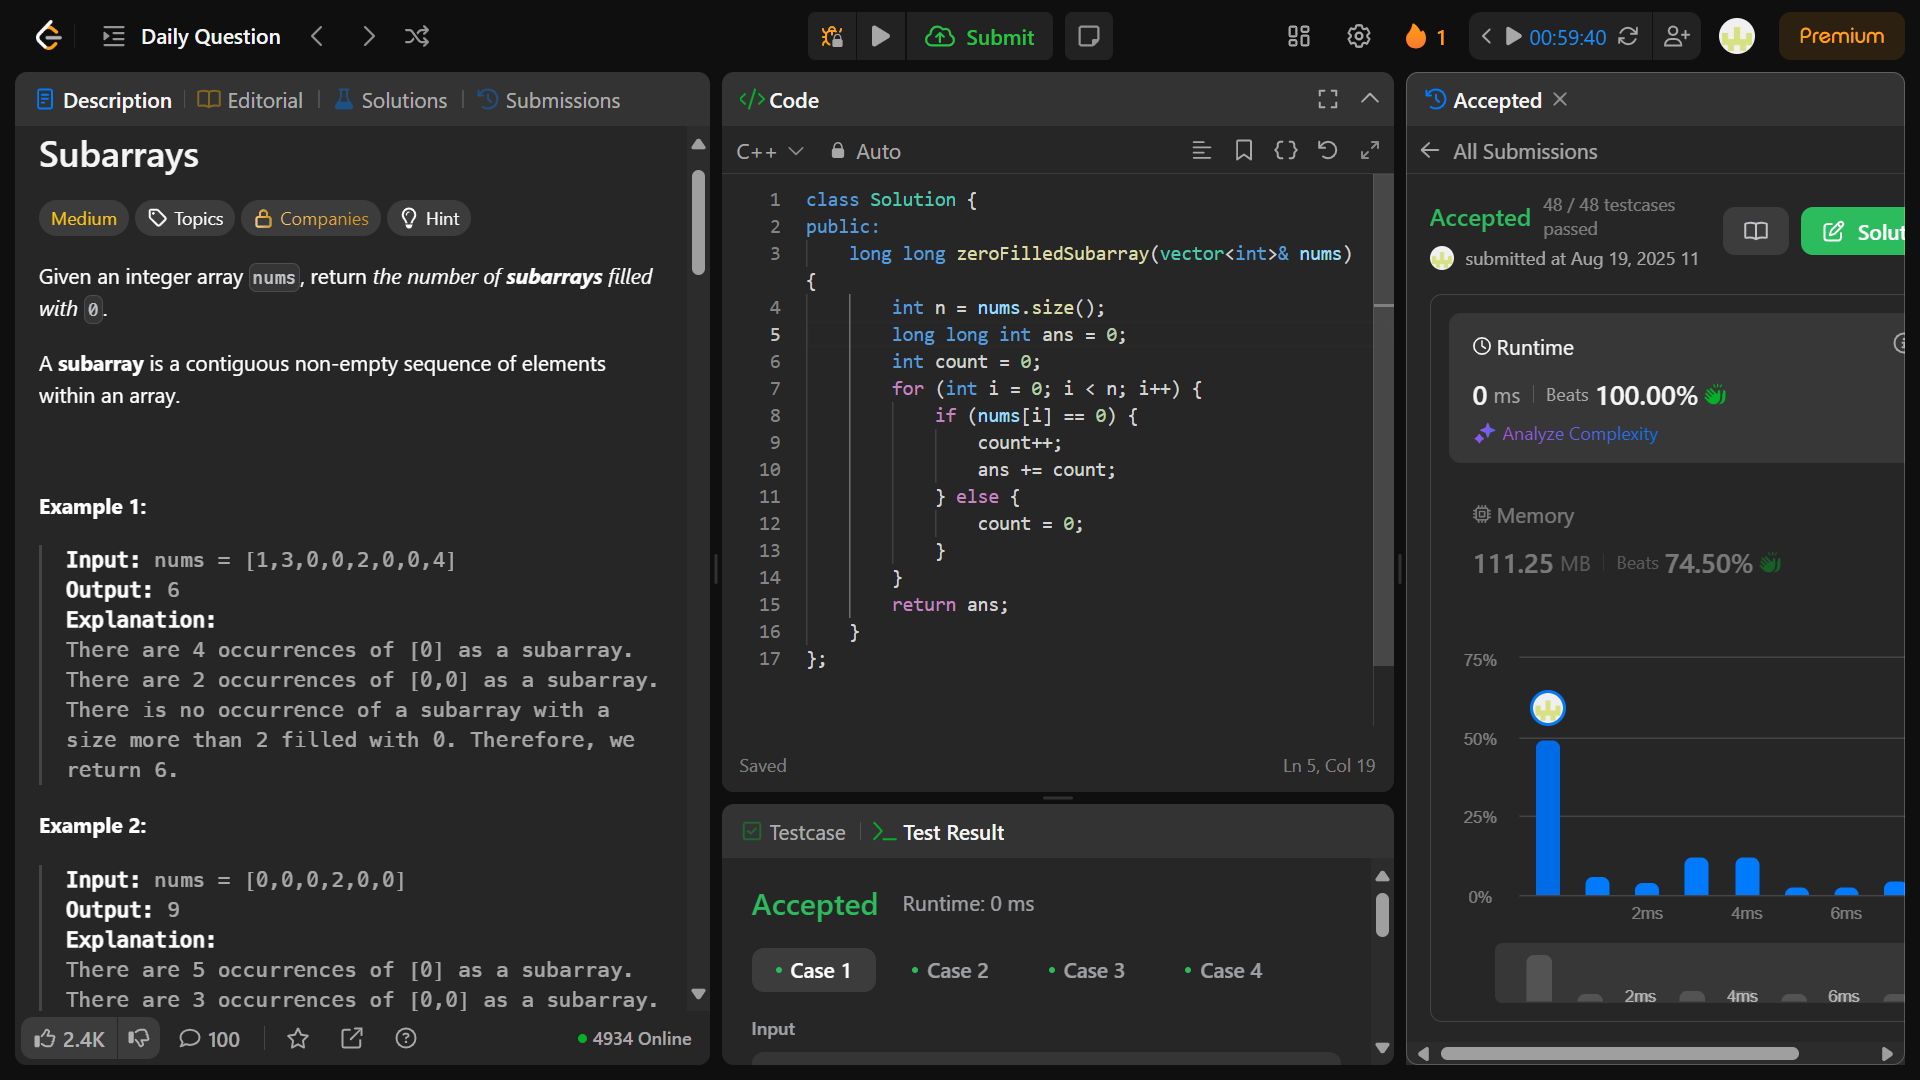Format code with the braces icon
Image resolution: width=1920 pixels, height=1080 pixels.
[x=1286, y=151]
